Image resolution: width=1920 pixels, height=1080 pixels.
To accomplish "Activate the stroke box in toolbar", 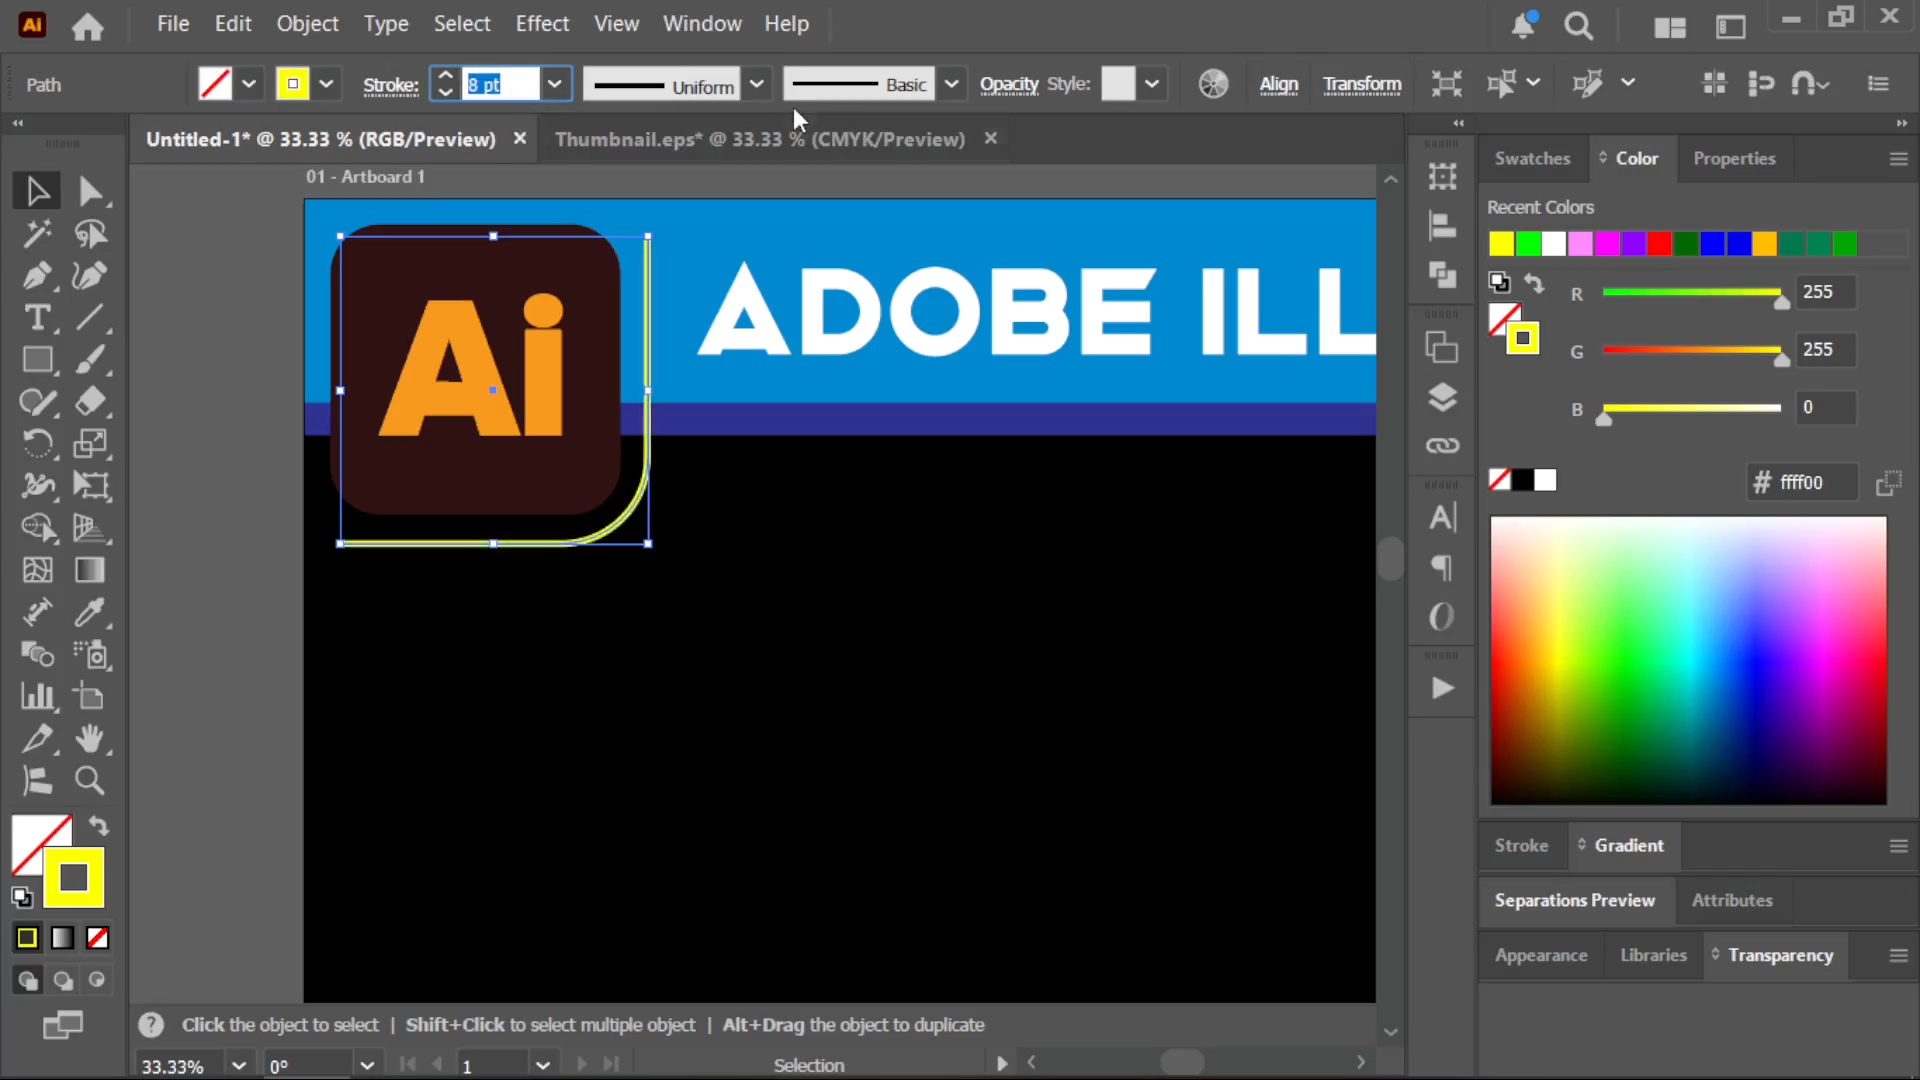I will 74,878.
